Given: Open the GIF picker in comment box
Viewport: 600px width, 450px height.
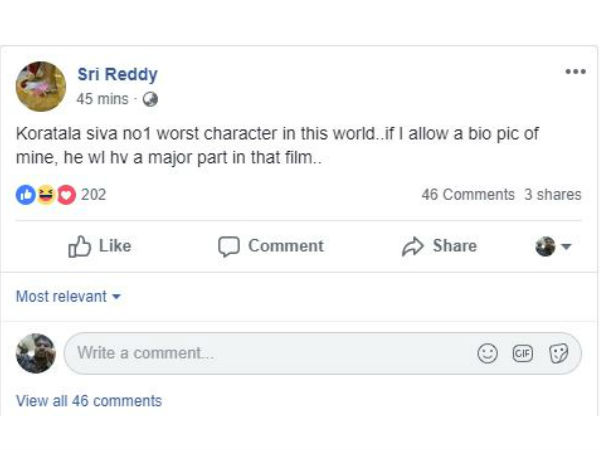Looking at the screenshot, I should pos(522,354).
